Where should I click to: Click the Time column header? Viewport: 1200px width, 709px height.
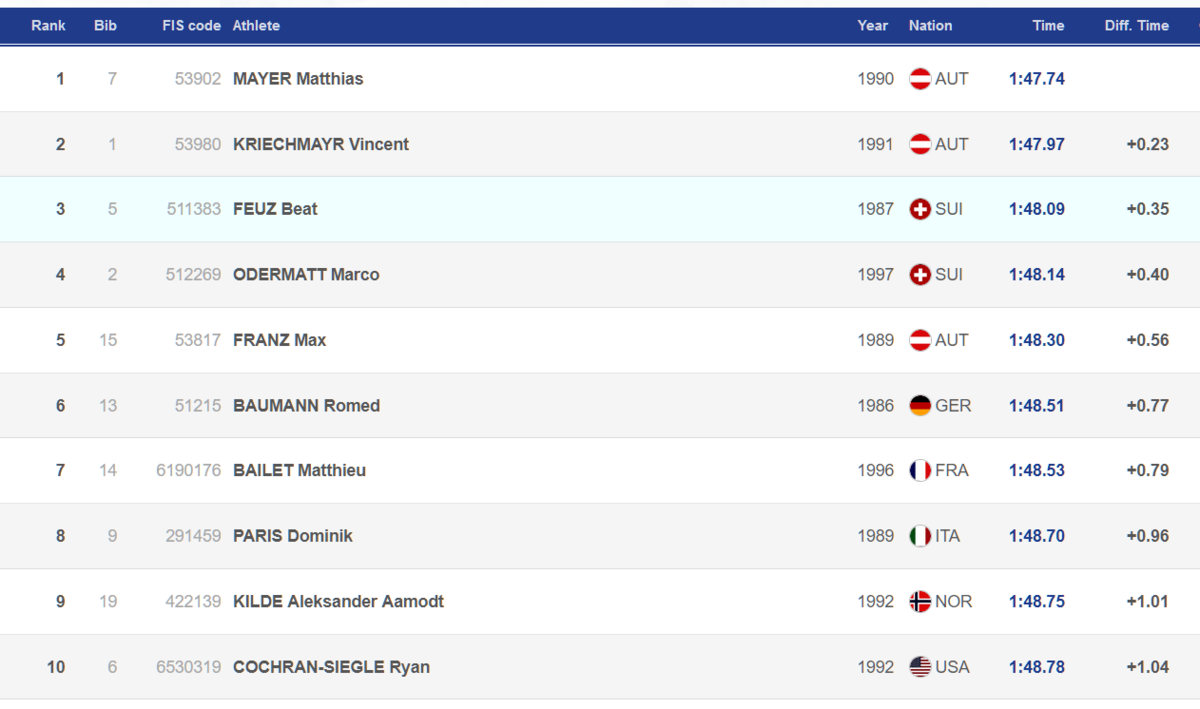(x=1048, y=26)
